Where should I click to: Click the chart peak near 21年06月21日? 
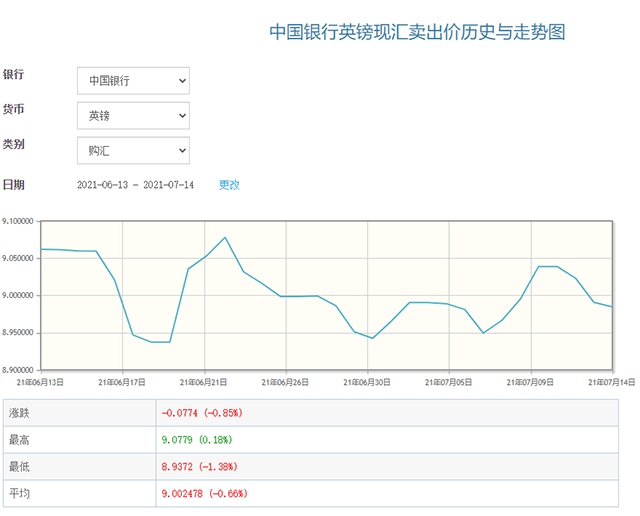225,237
